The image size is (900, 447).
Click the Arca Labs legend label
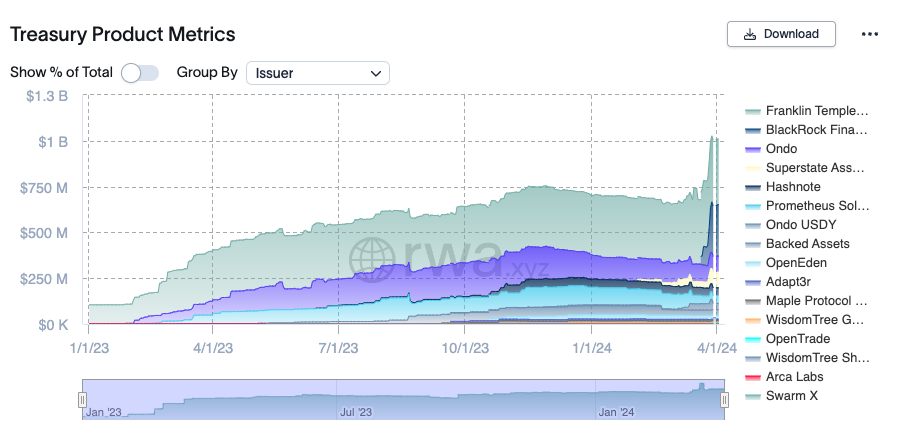coord(794,376)
